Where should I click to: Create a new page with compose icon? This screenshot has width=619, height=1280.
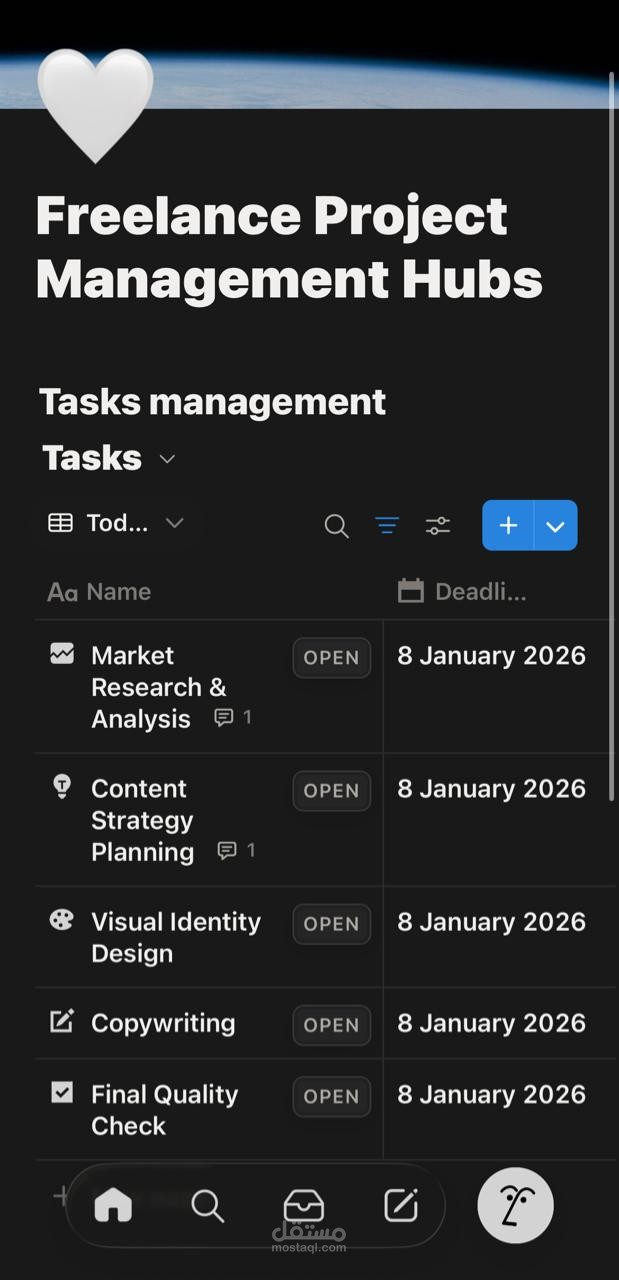[401, 1206]
